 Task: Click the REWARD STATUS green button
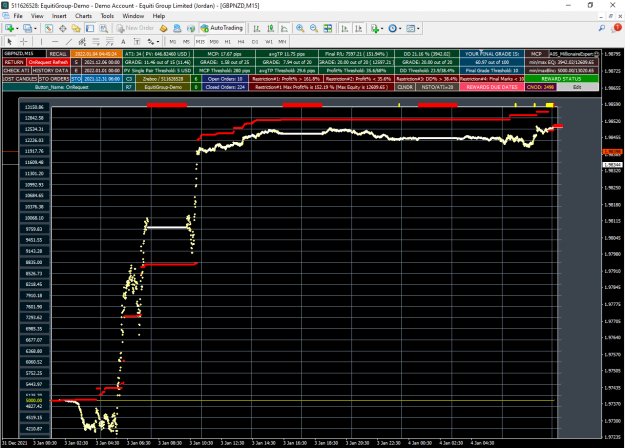pyautogui.click(x=561, y=79)
